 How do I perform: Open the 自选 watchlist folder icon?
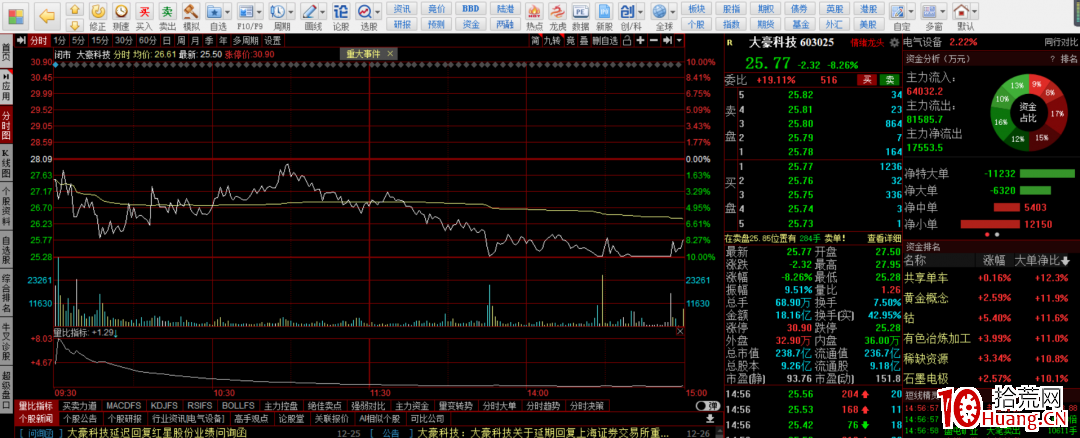pyautogui.click(x=214, y=11)
